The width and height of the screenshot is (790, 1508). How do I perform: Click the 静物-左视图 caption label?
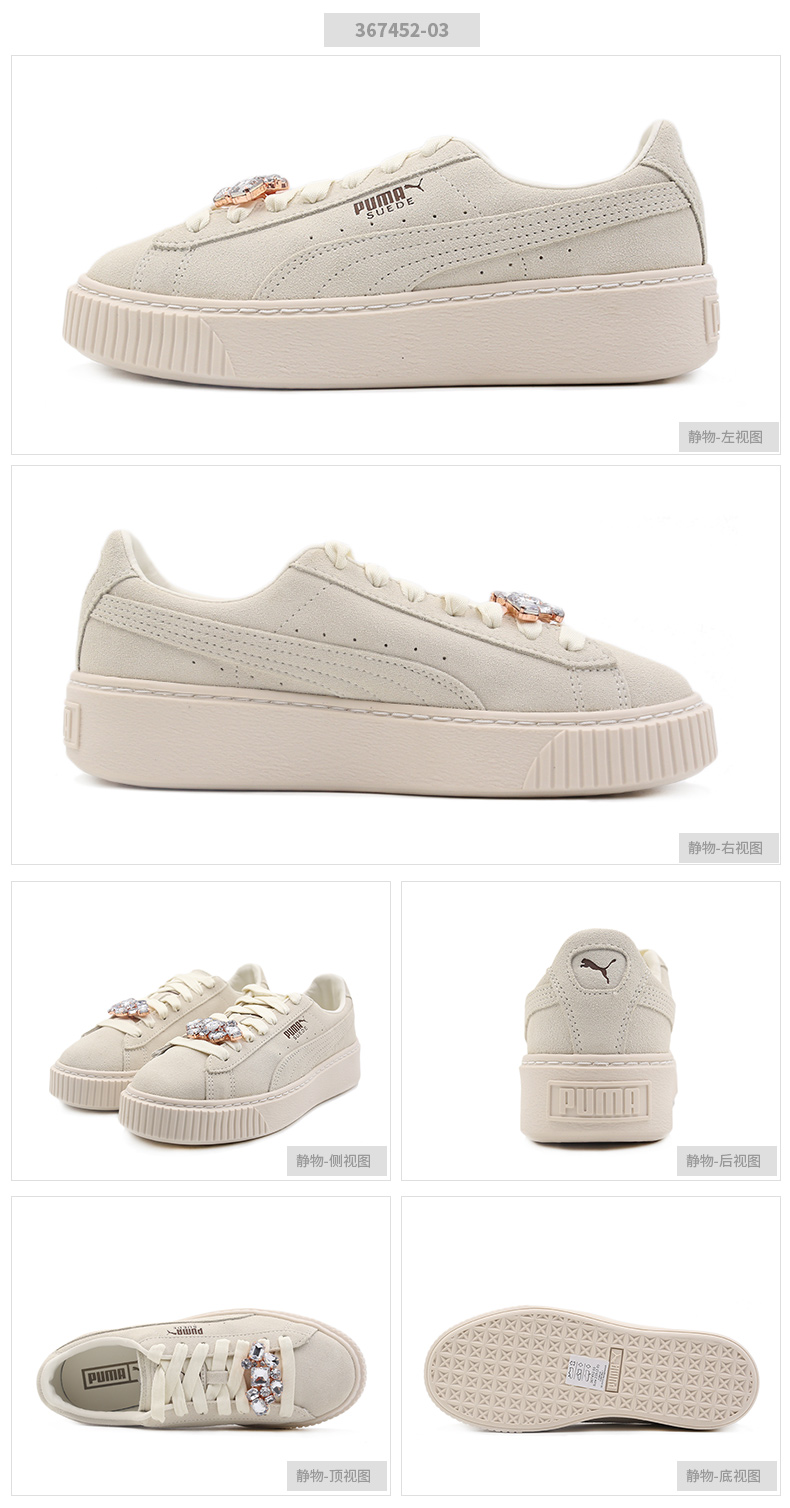(x=729, y=437)
